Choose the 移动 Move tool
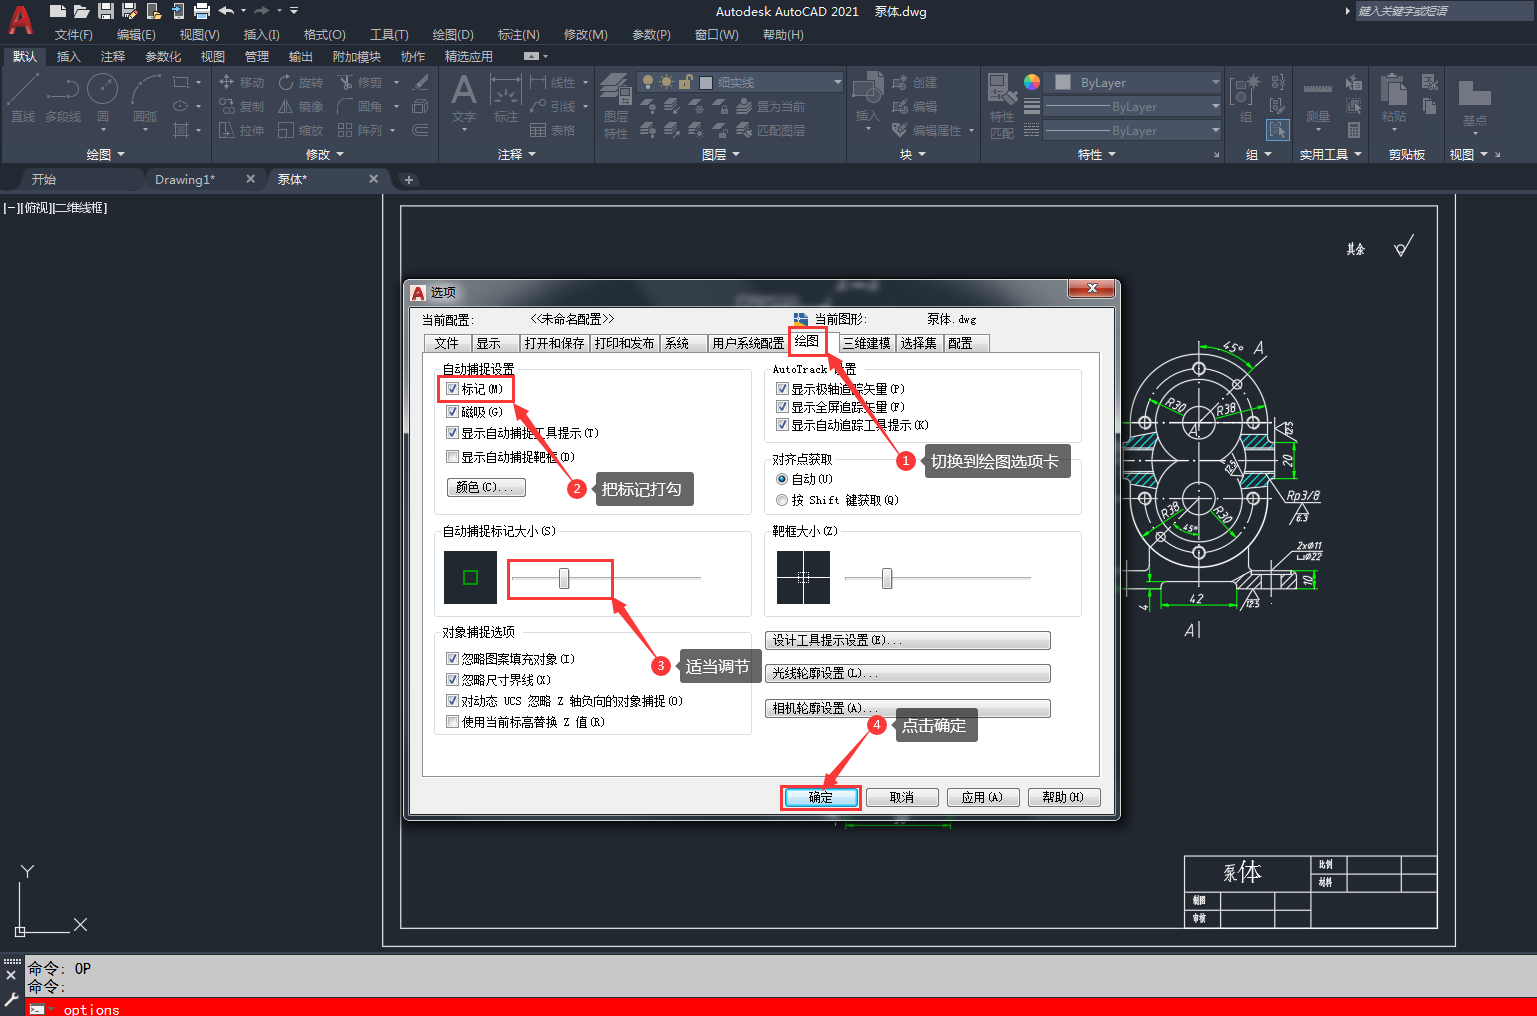1537x1016 pixels. tap(242, 82)
